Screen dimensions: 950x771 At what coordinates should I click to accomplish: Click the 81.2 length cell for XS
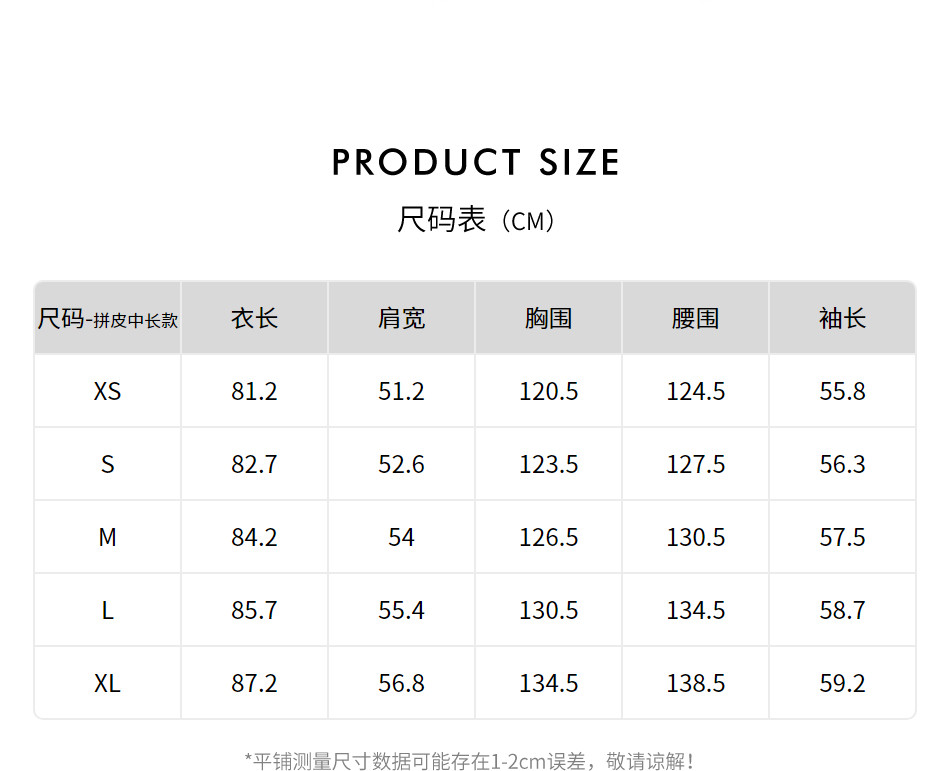coord(254,391)
